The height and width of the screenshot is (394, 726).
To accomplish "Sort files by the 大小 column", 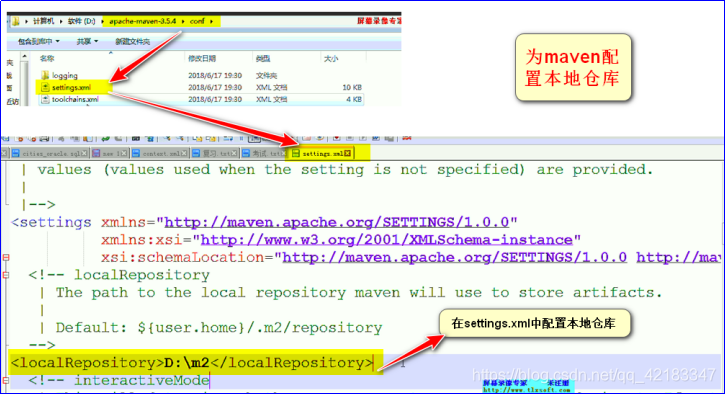I will (x=331, y=59).
